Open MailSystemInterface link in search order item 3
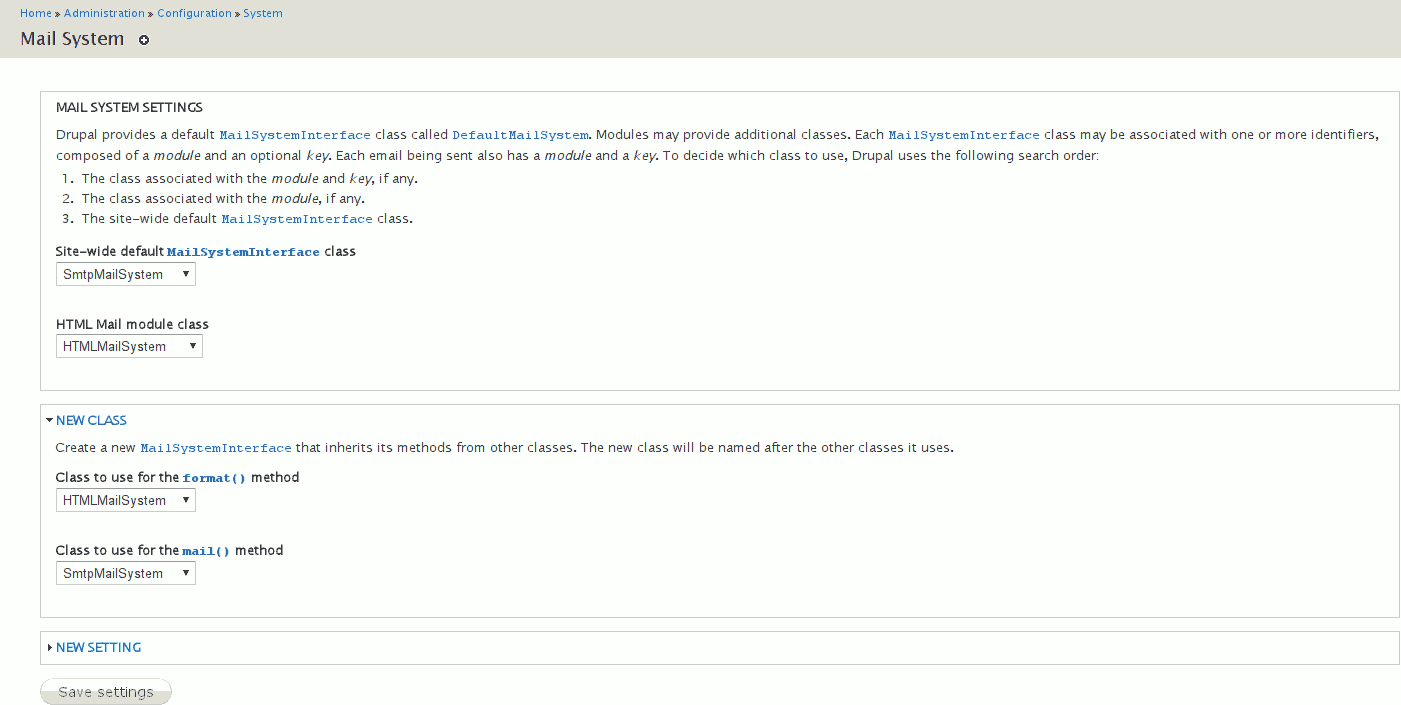This screenshot has height=705, width=1401. point(297,219)
